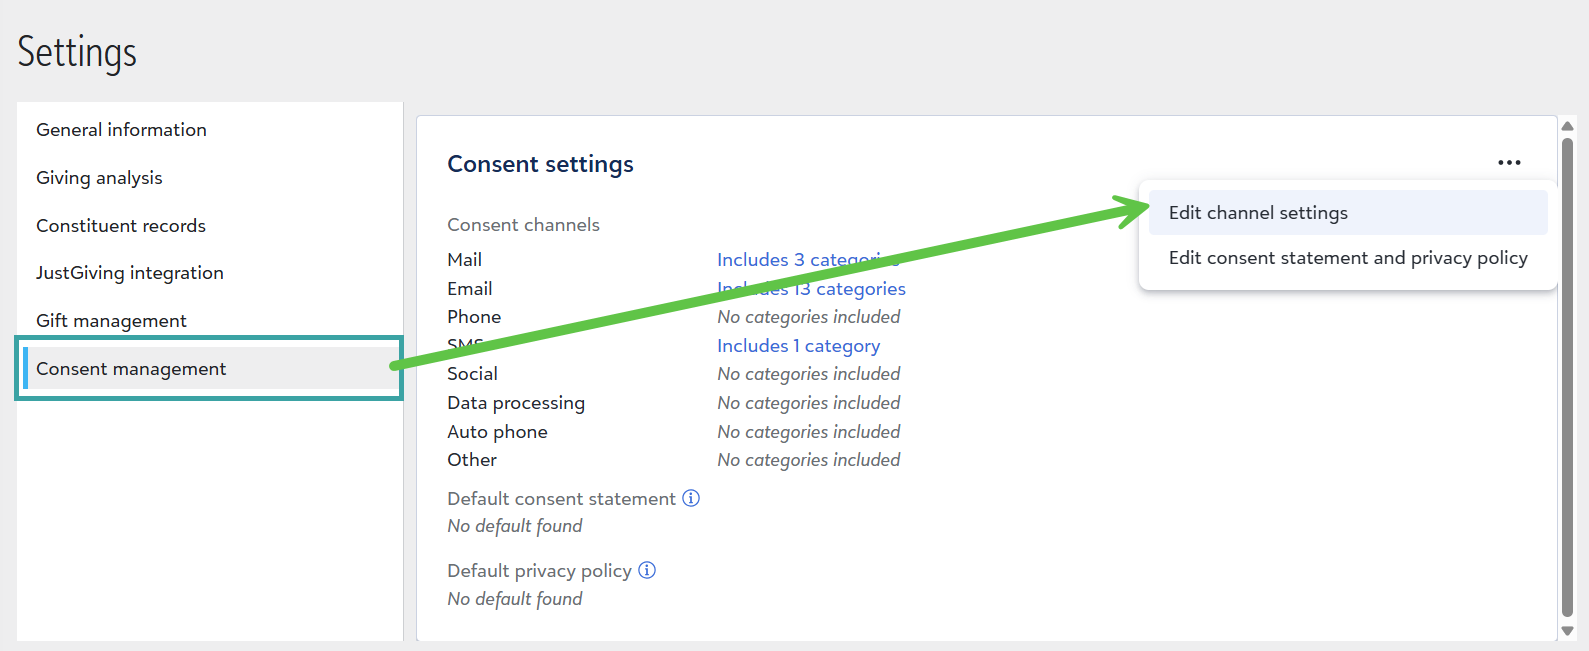Click the scrollbar up arrow
The height and width of the screenshot is (651, 1589).
(x=1567, y=126)
